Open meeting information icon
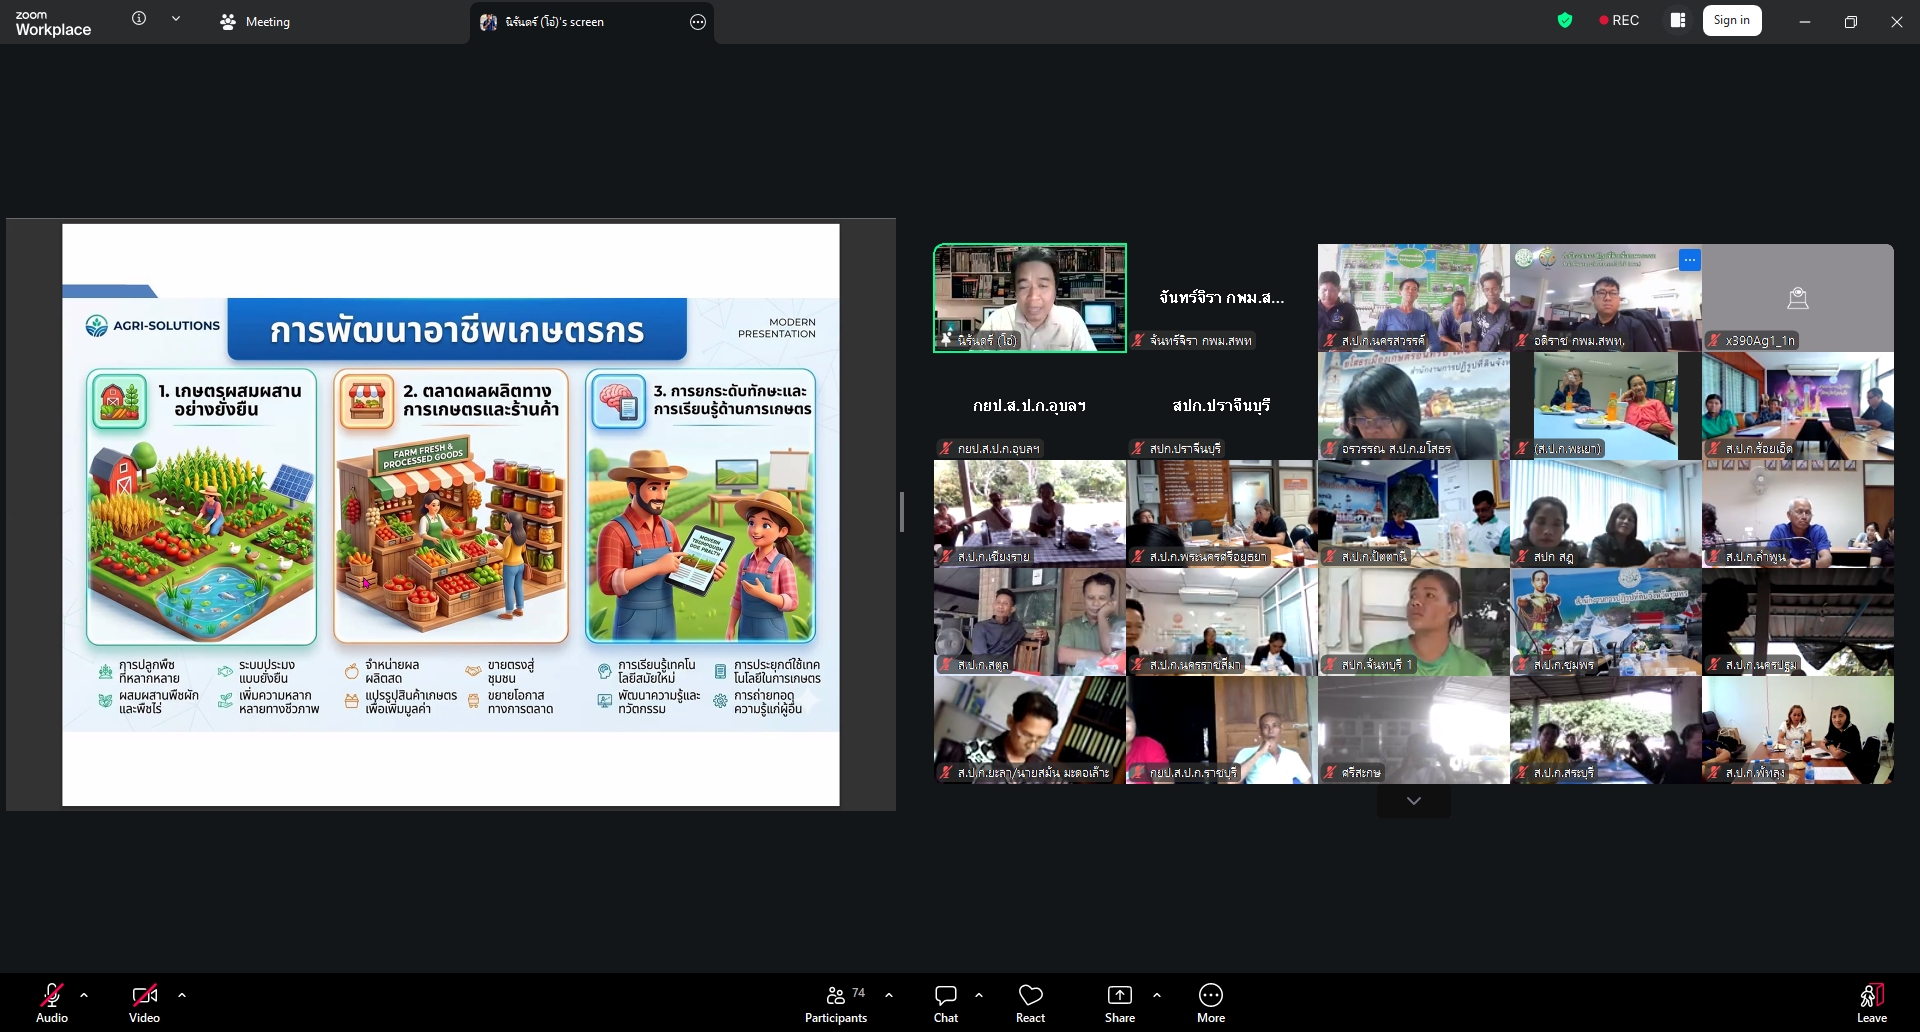This screenshot has height=1032, width=1920. pyautogui.click(x=139, y=18)
